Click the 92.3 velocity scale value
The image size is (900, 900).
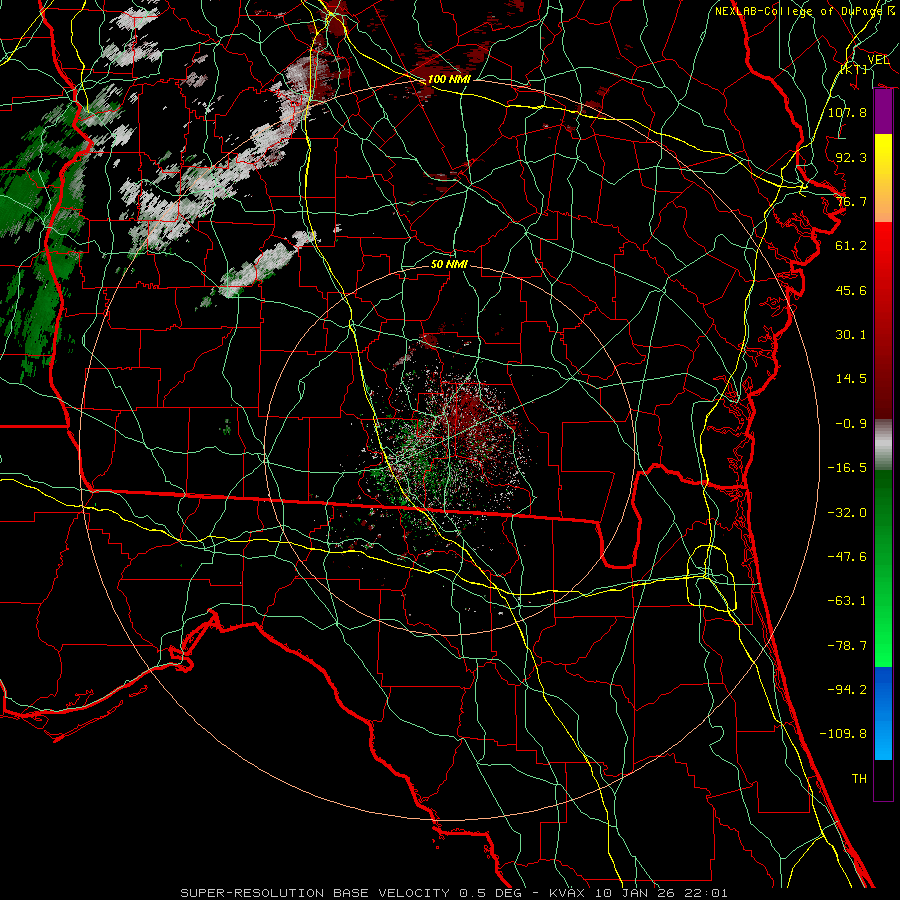click(x=851, y=157)
